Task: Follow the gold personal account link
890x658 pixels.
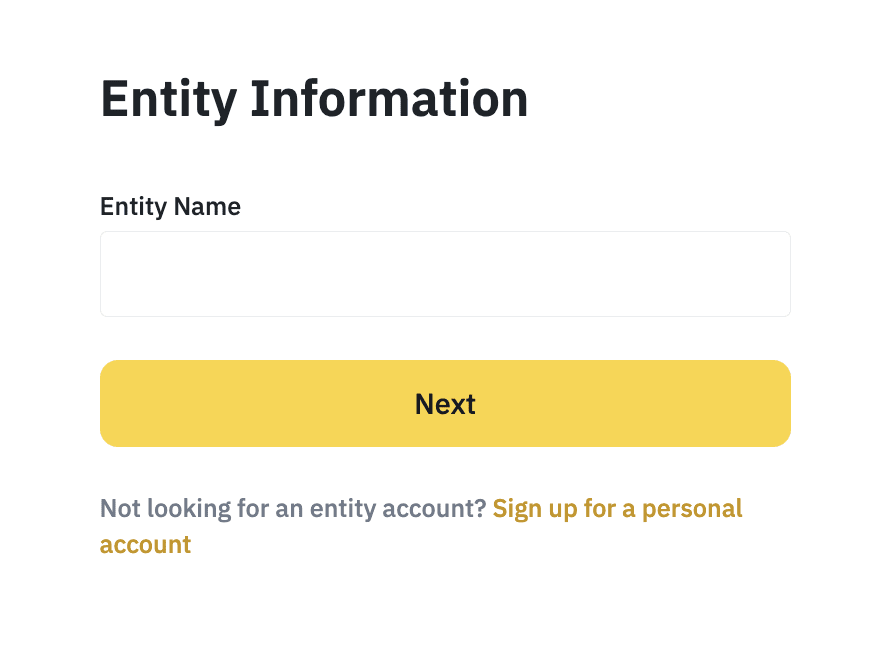Action: [x=617, y=508]
